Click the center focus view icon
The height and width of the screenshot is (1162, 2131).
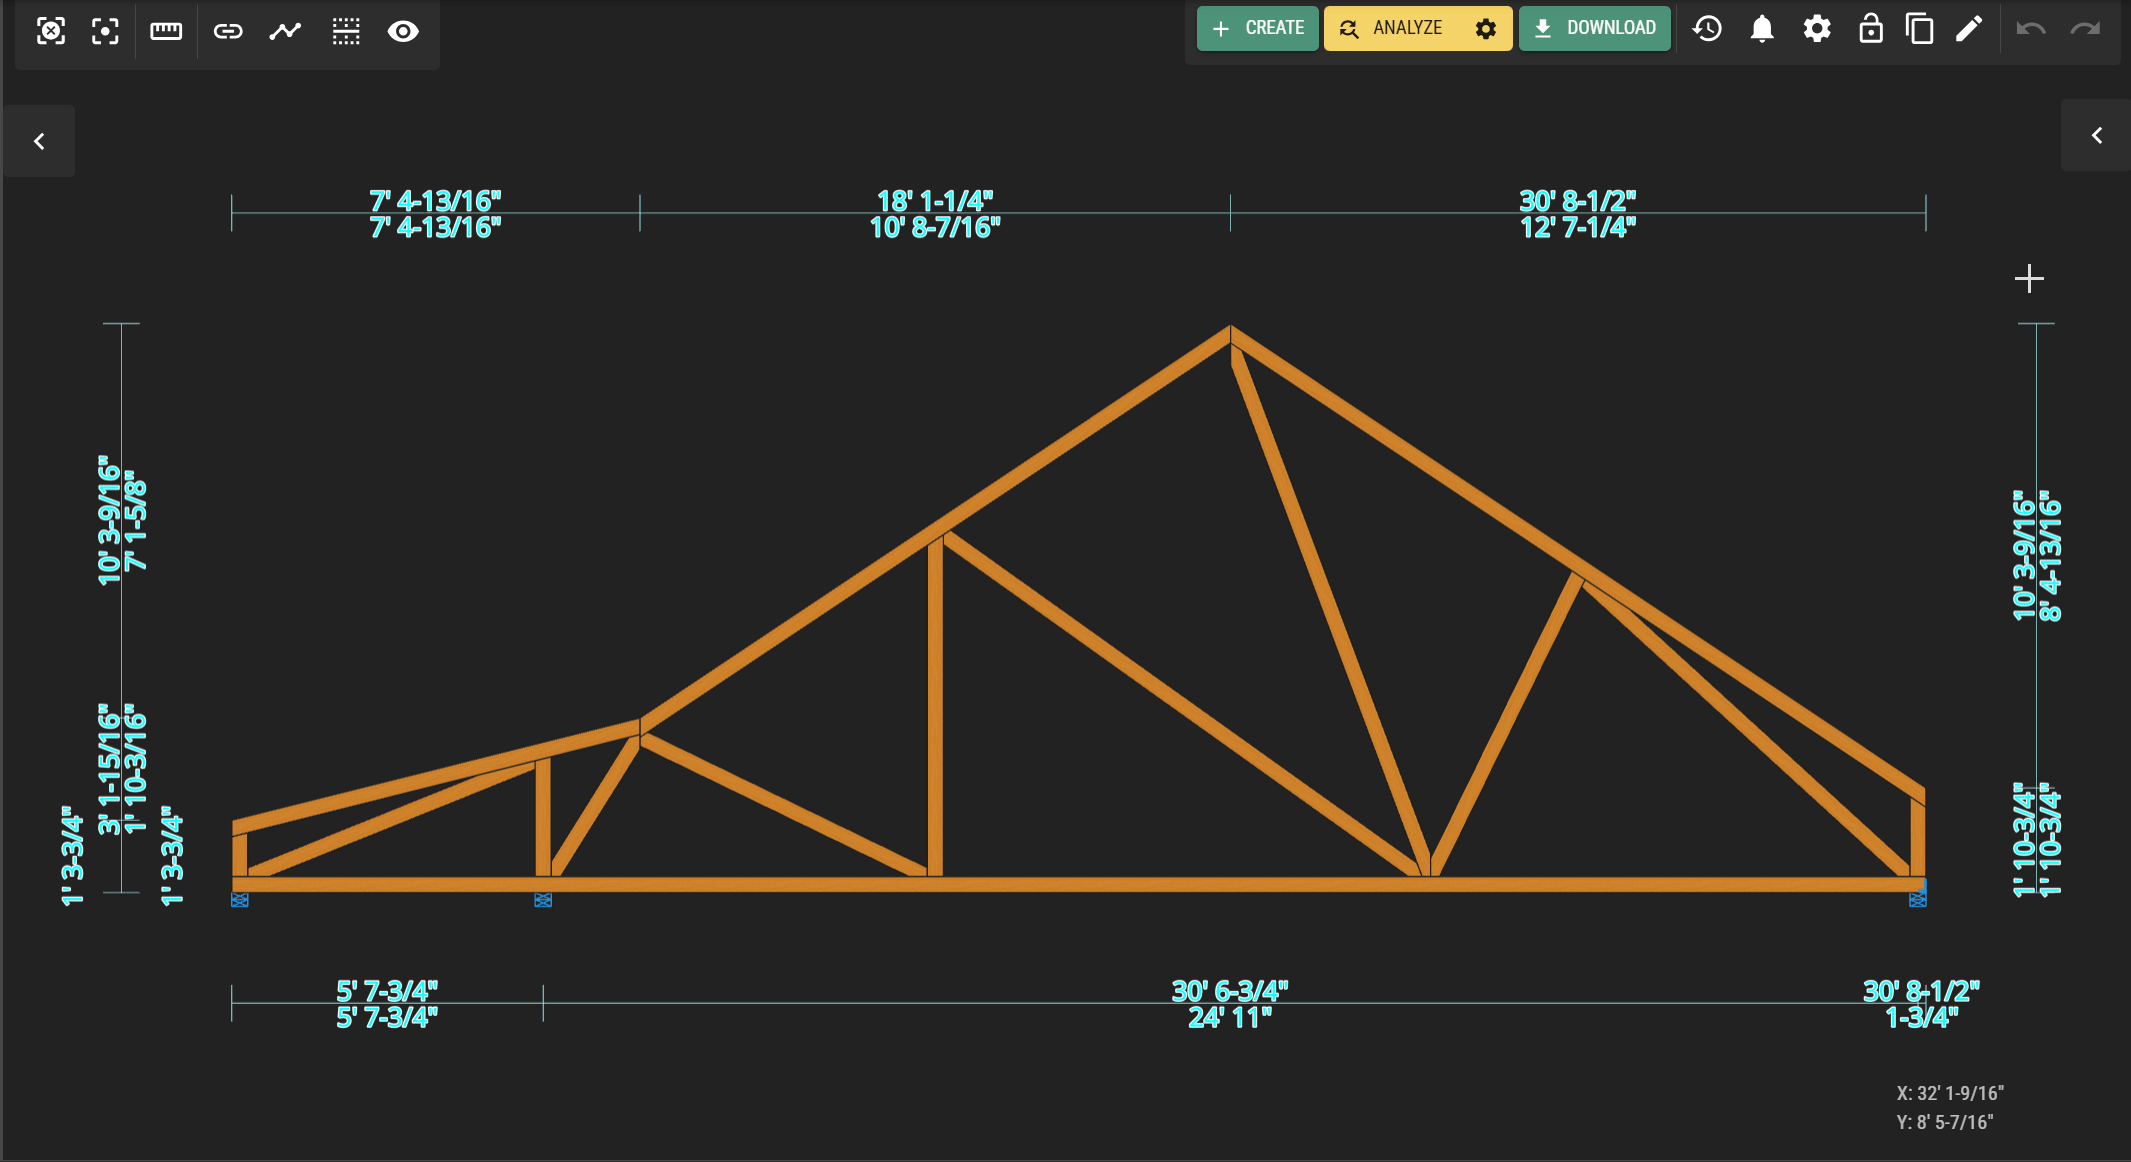tap(105, 31)
